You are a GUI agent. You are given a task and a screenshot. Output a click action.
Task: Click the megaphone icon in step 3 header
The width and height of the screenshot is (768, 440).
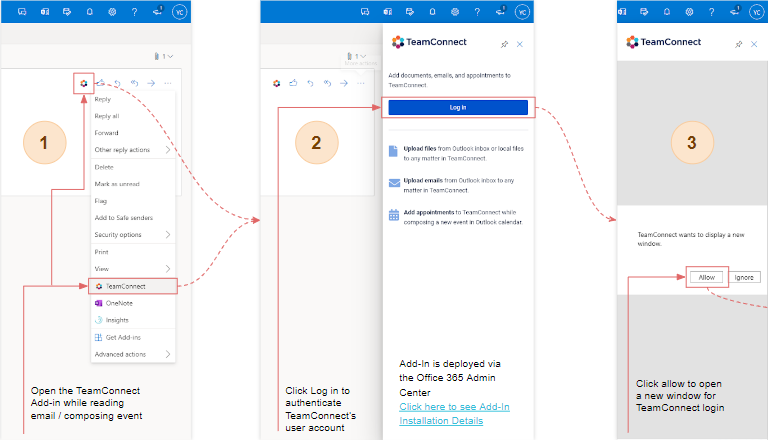click(x=735, y=11)
